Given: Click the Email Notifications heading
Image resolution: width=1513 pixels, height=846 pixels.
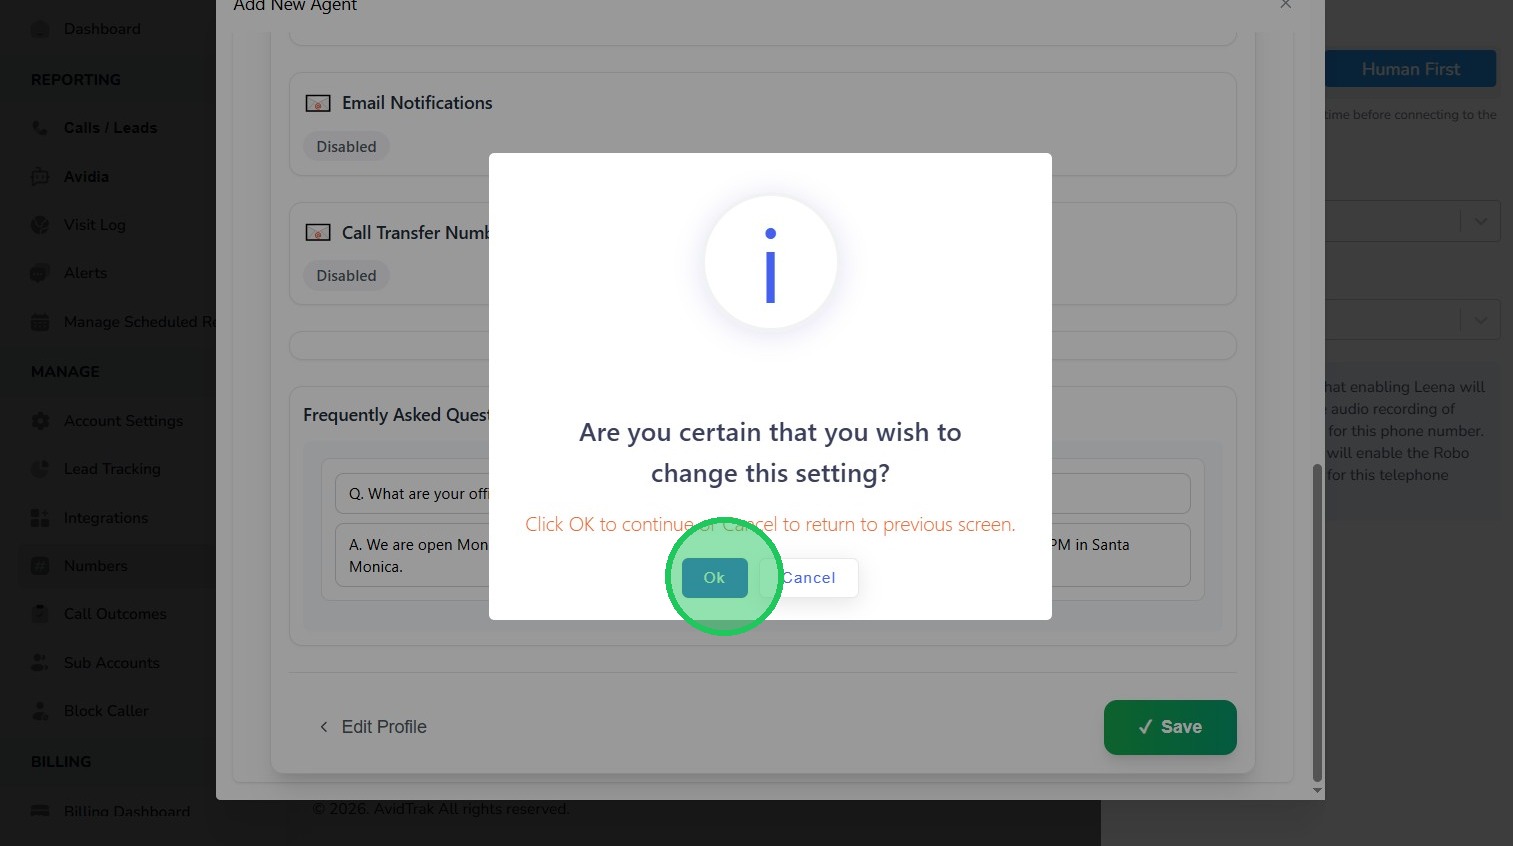Looking at the screenshot, I should pos(417,103).
